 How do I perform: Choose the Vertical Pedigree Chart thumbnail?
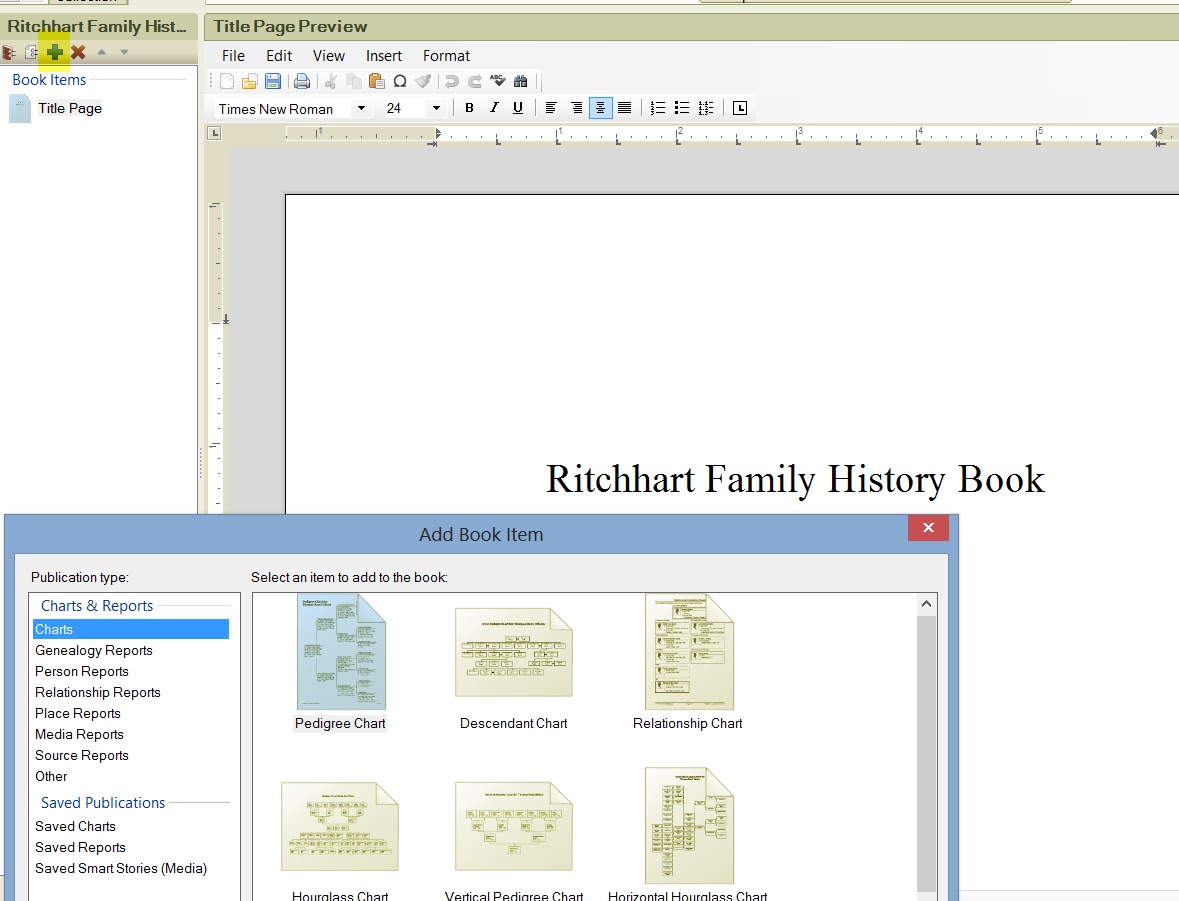coord(514,827)
